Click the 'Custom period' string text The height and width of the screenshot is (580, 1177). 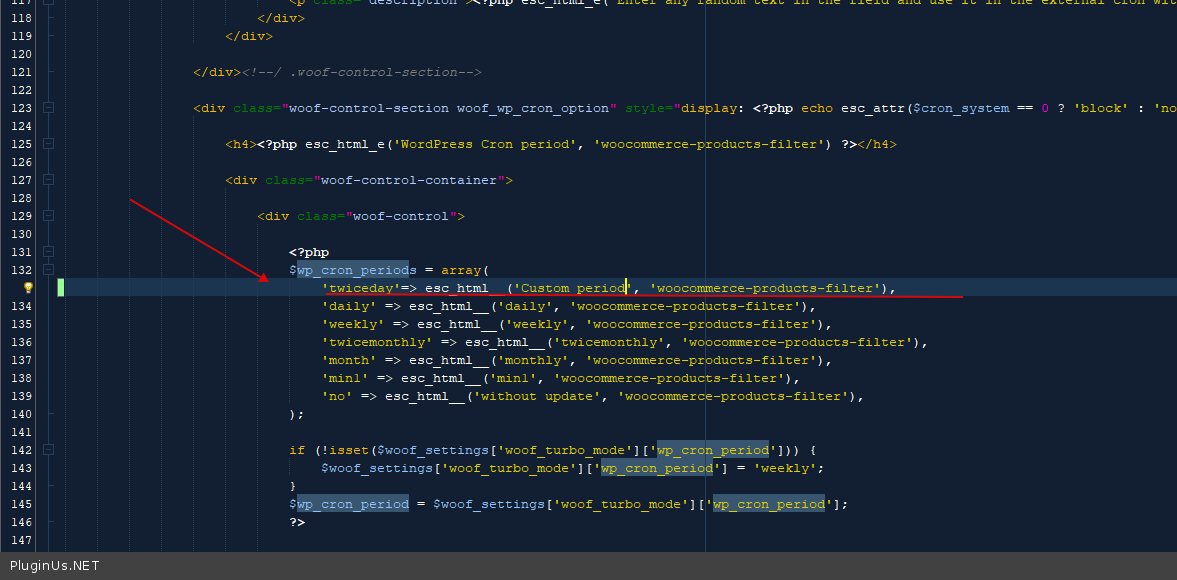pyautogui.click(x=572, y=288)
